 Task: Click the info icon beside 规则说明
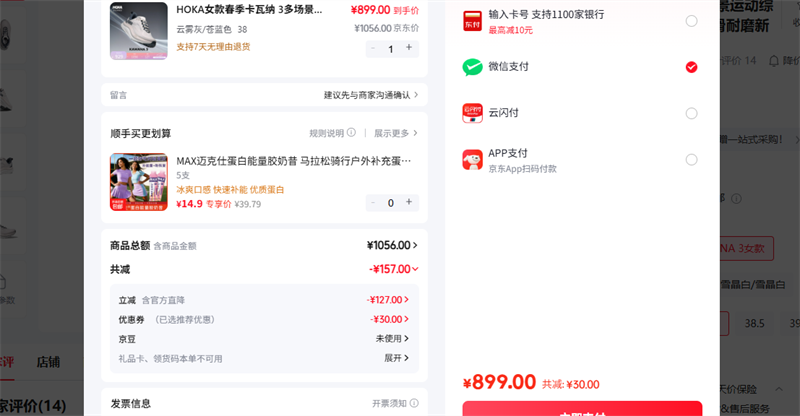[351, 133]
